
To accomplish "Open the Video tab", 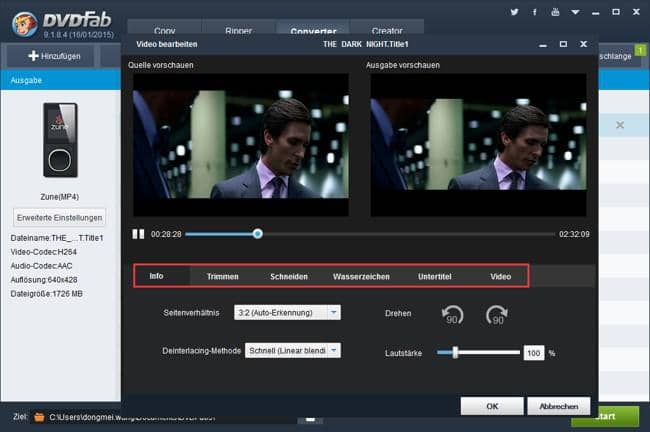I will pos(500,277).
